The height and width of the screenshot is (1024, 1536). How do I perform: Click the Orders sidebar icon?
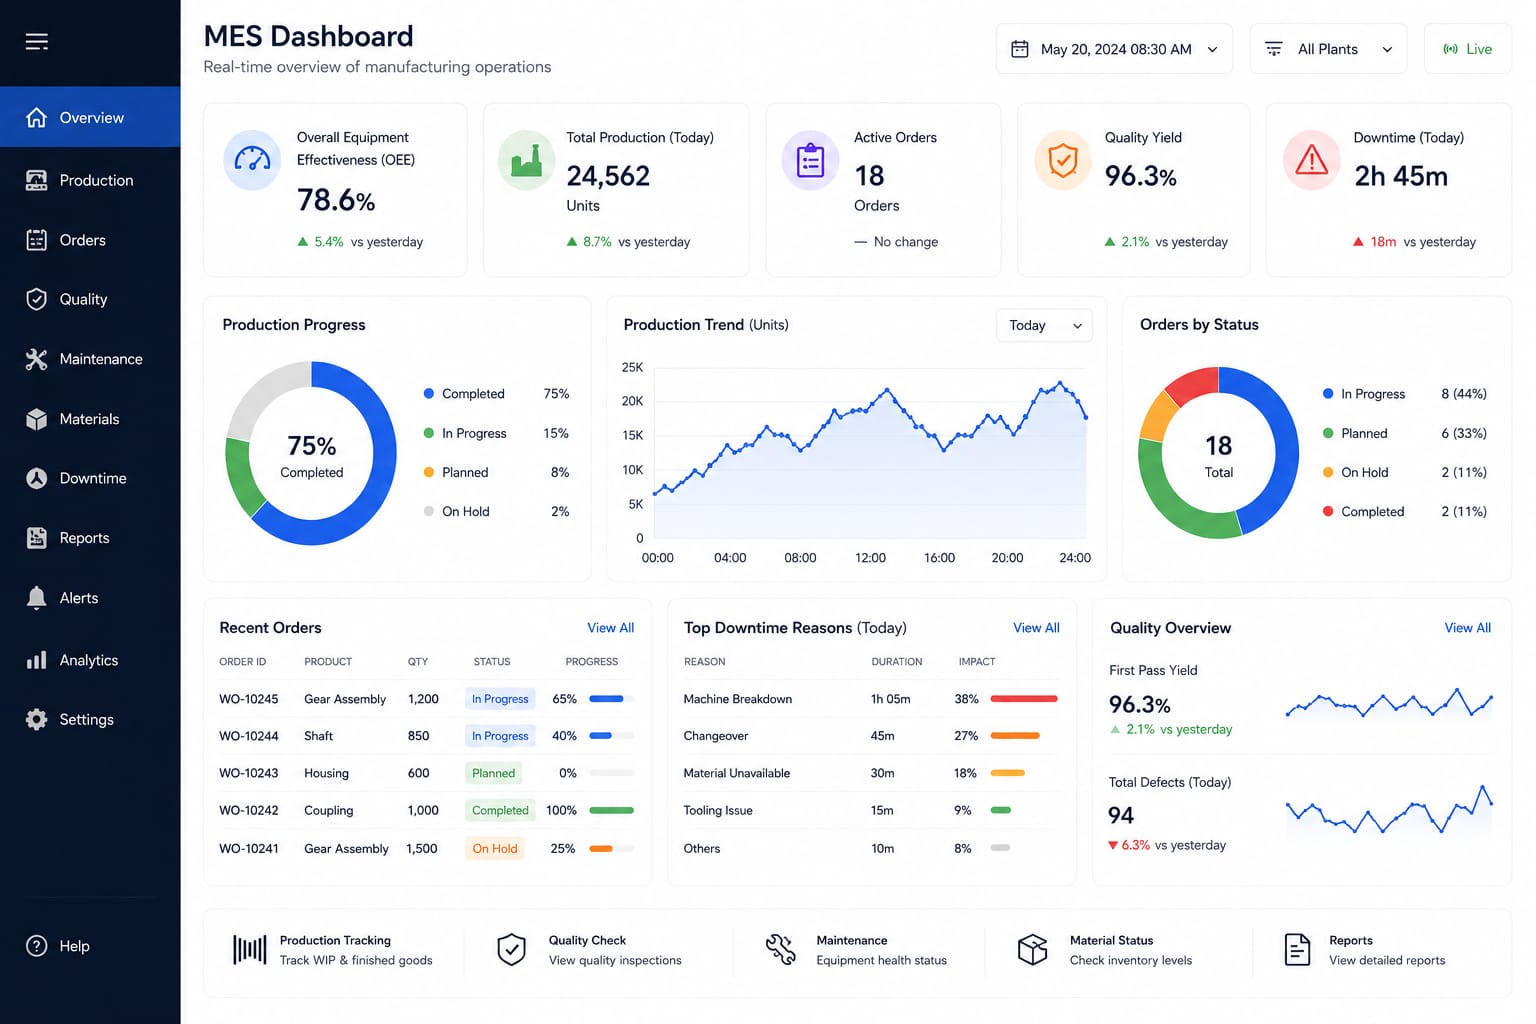point(36,240)
